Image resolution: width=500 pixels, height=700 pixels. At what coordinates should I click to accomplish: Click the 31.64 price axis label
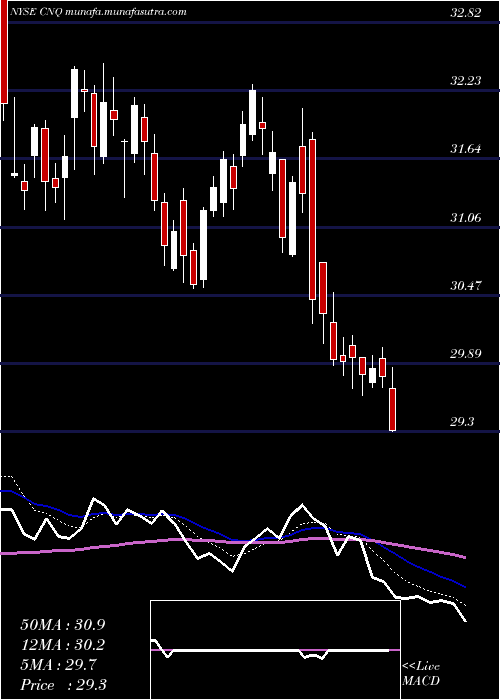[x=466, y=149]
